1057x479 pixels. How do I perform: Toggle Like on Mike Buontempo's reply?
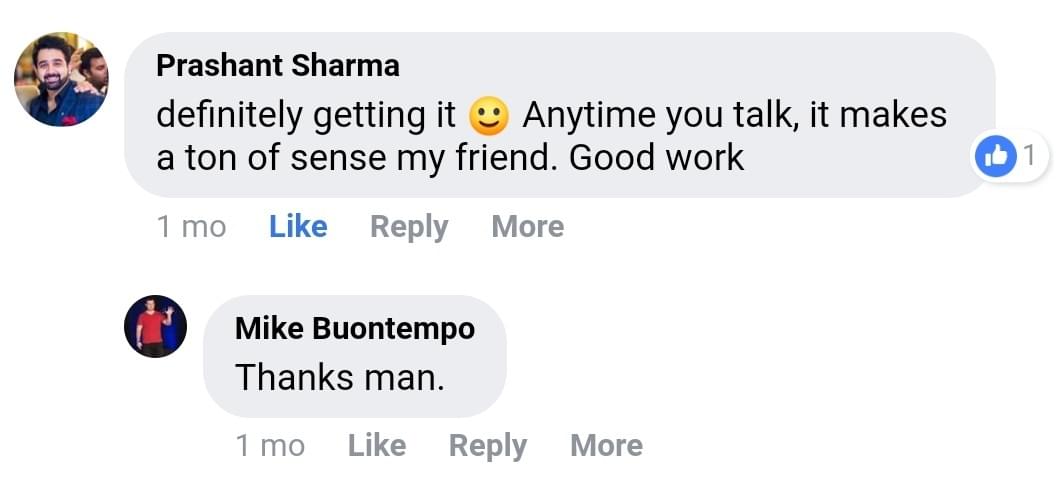pos(377,445)
